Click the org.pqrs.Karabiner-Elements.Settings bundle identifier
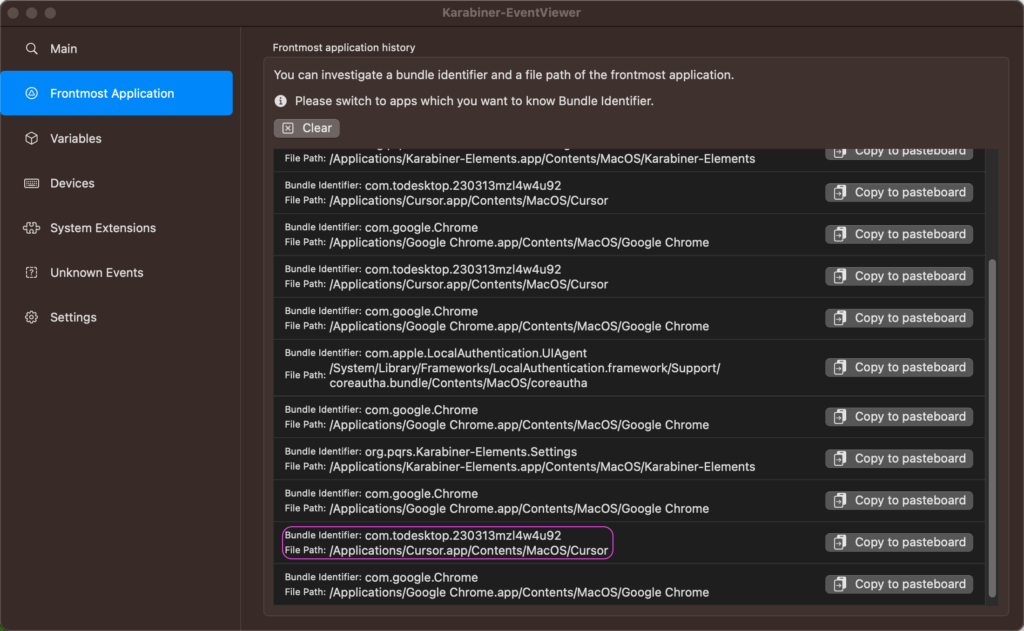 tap(471, 452)
